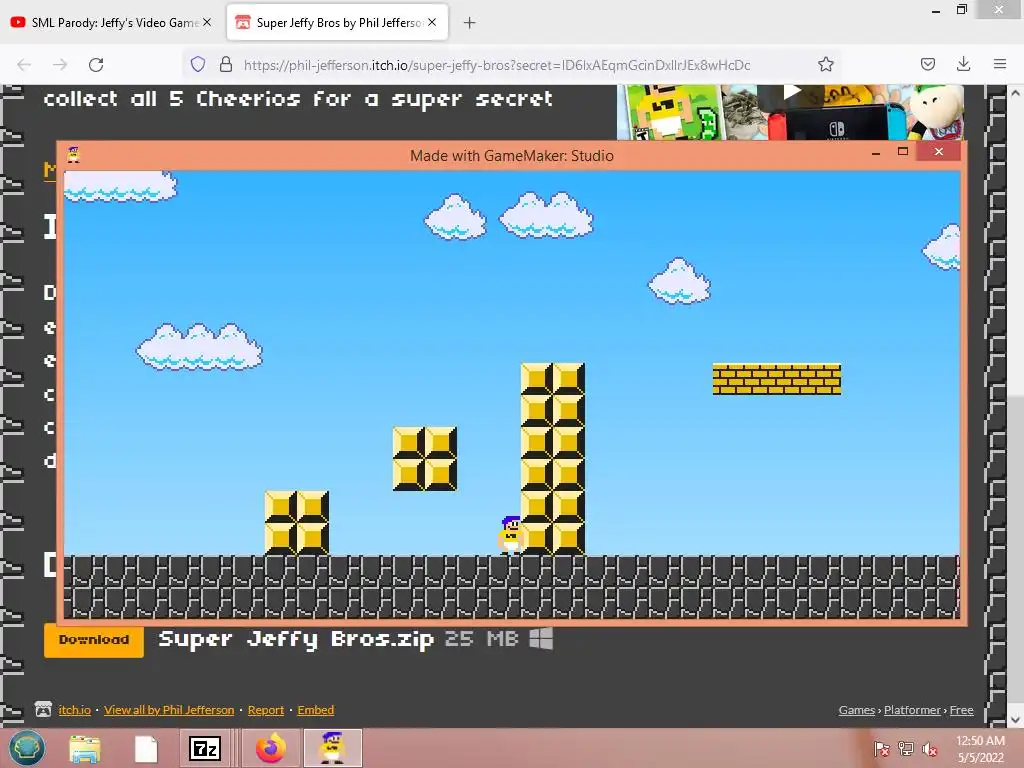Click the Report link

266,710
